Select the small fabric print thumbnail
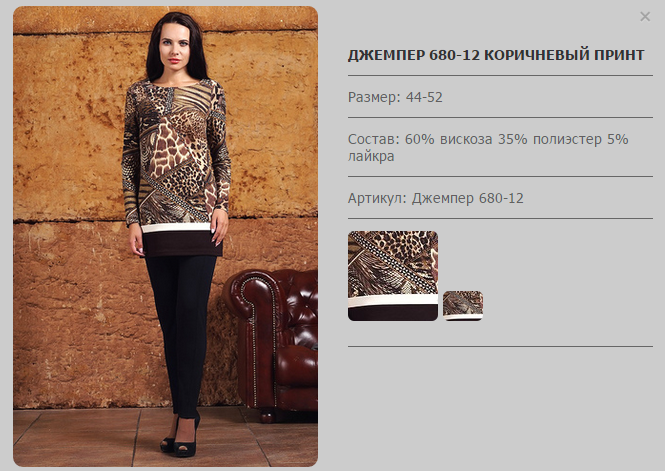 (x=463, y=305)
